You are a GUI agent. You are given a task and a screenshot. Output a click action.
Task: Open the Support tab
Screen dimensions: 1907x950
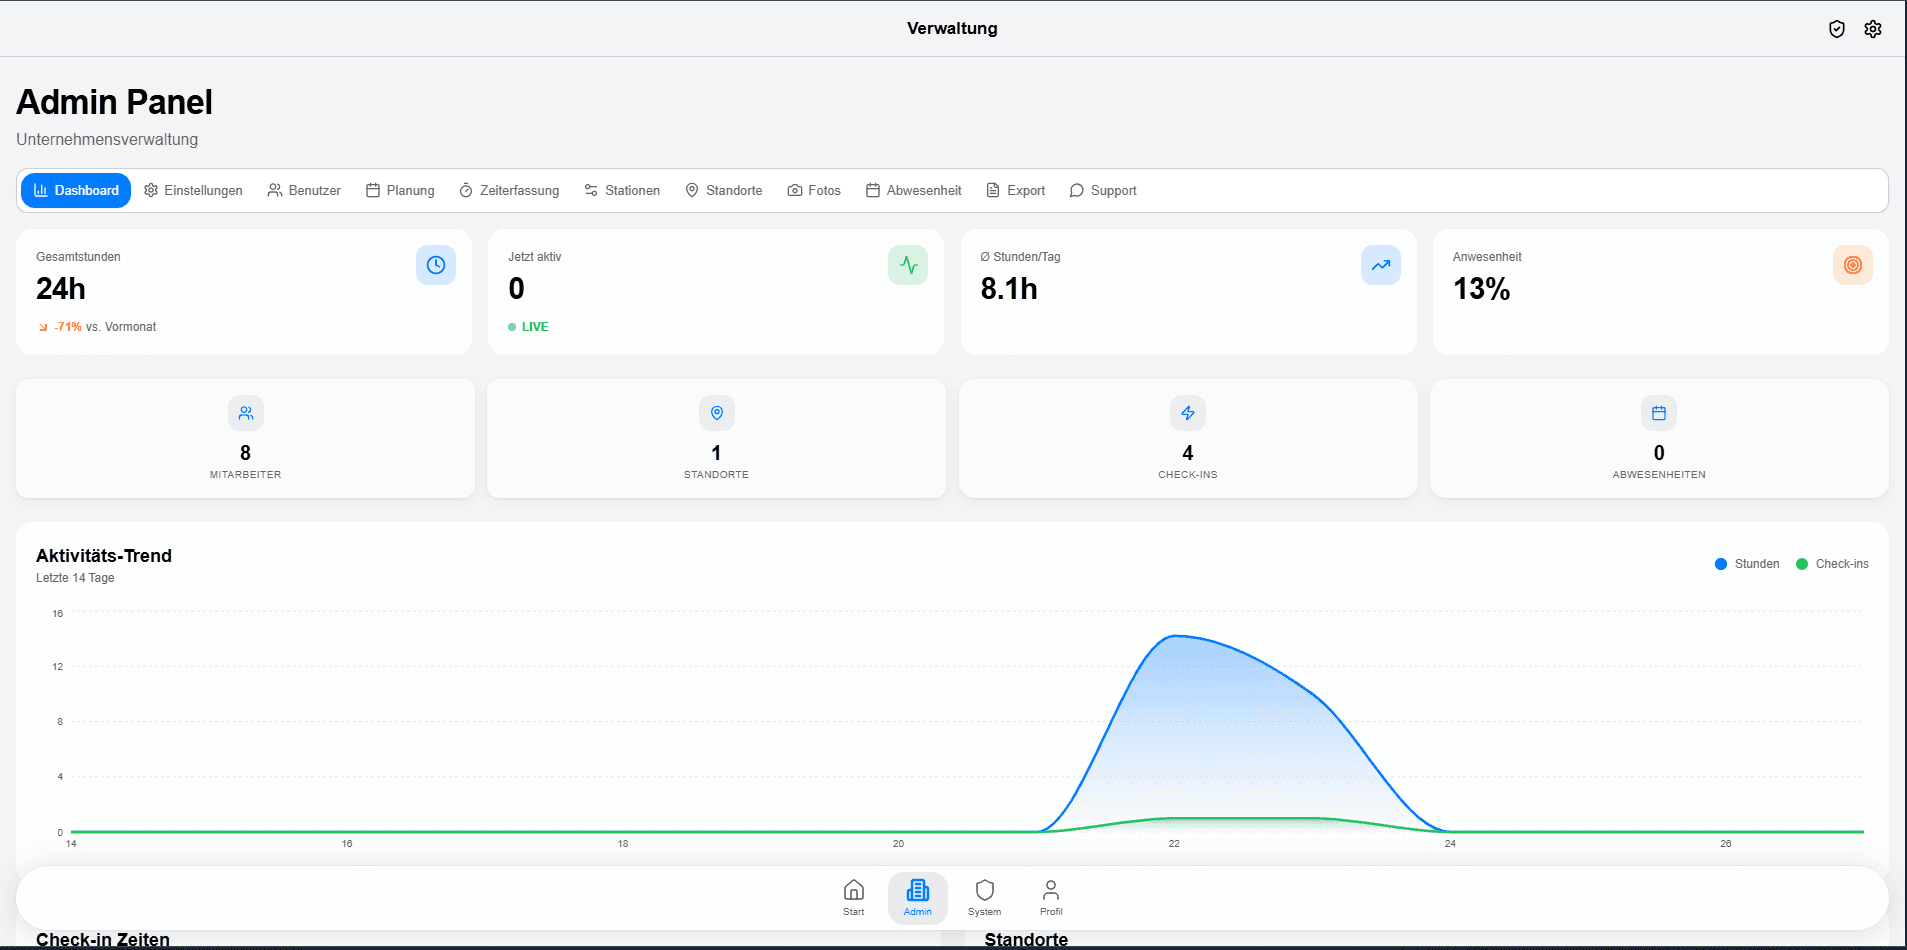pos(1103,190)
